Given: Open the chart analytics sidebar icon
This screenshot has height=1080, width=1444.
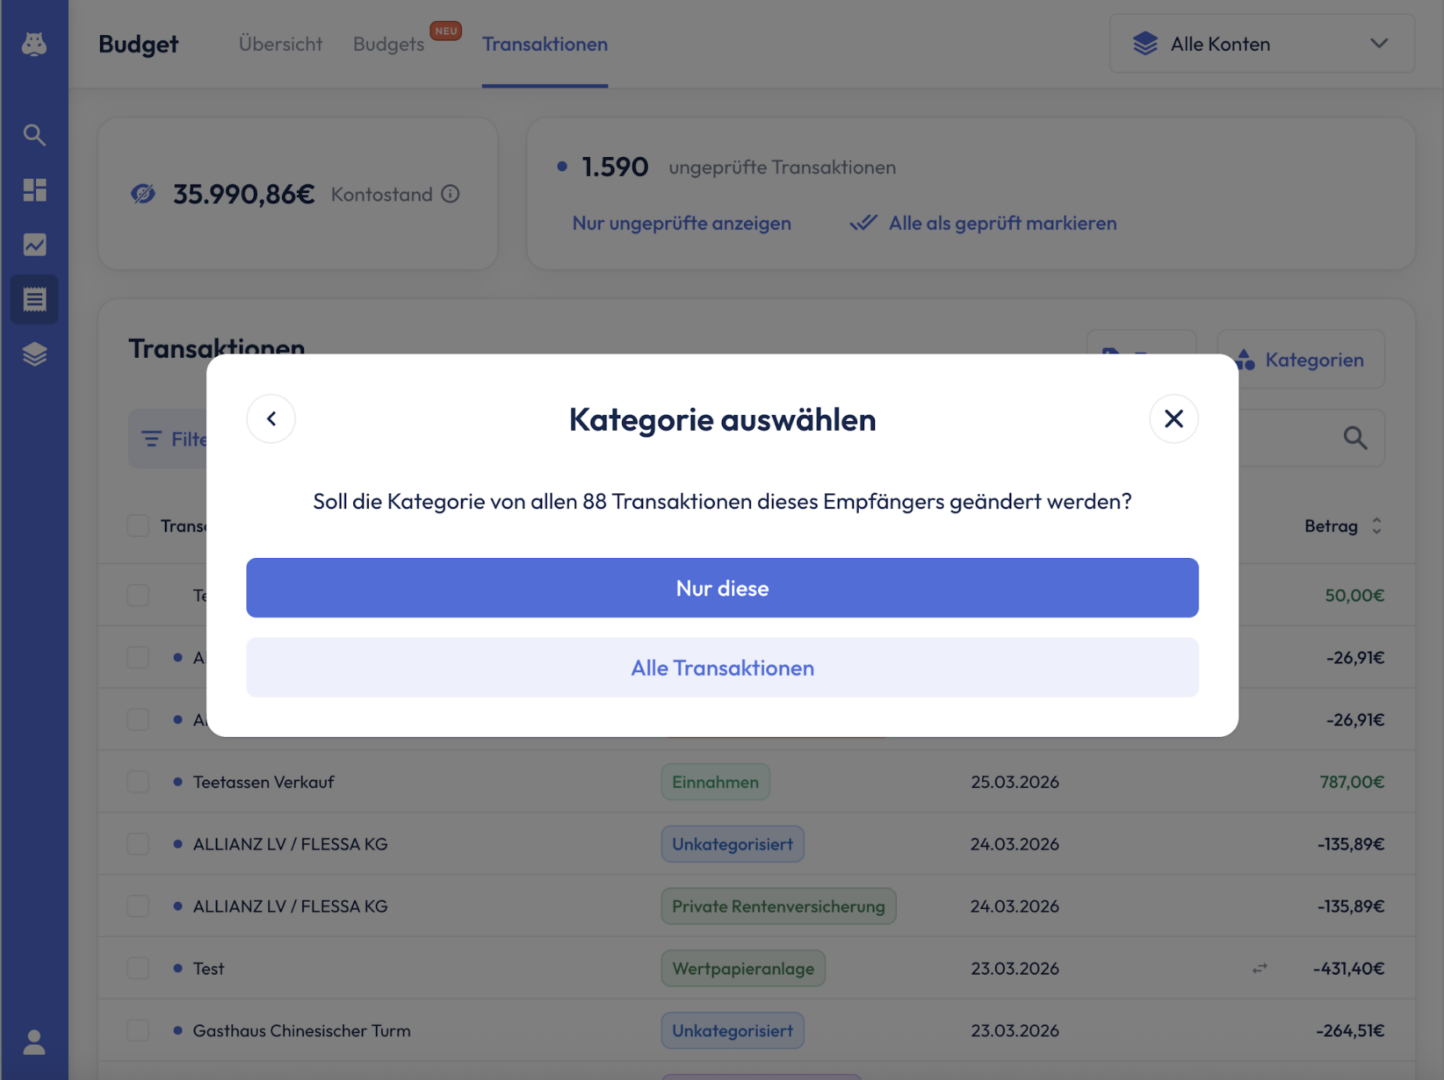Looking at the screenshot, I should tap(34, 245).
